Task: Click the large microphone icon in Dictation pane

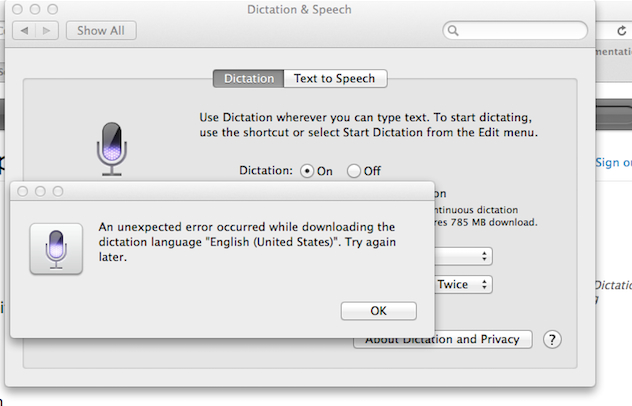Action: [x=112, y=149]
